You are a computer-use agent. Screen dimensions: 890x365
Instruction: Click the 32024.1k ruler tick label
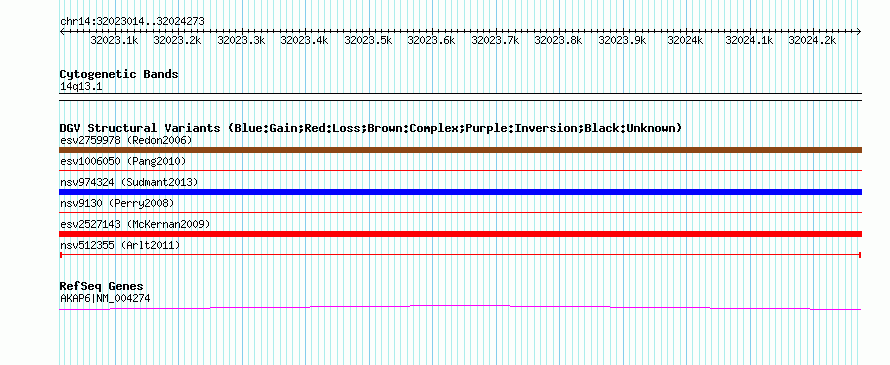(x=749, y=40)
